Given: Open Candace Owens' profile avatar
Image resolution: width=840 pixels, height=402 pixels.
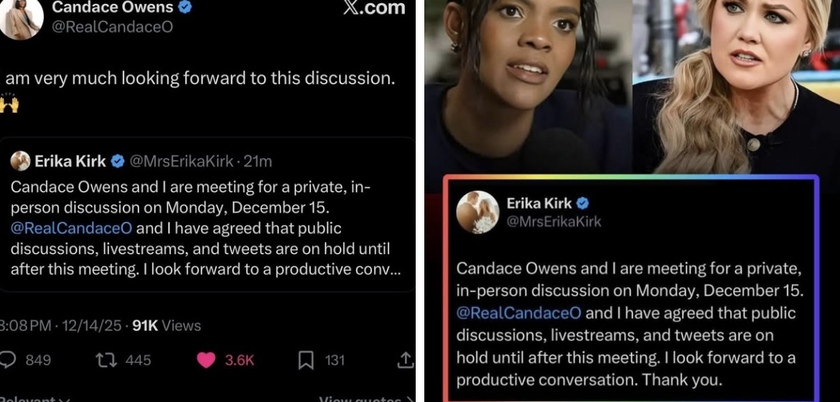Looking at the screenshot, I should (22, 18).
